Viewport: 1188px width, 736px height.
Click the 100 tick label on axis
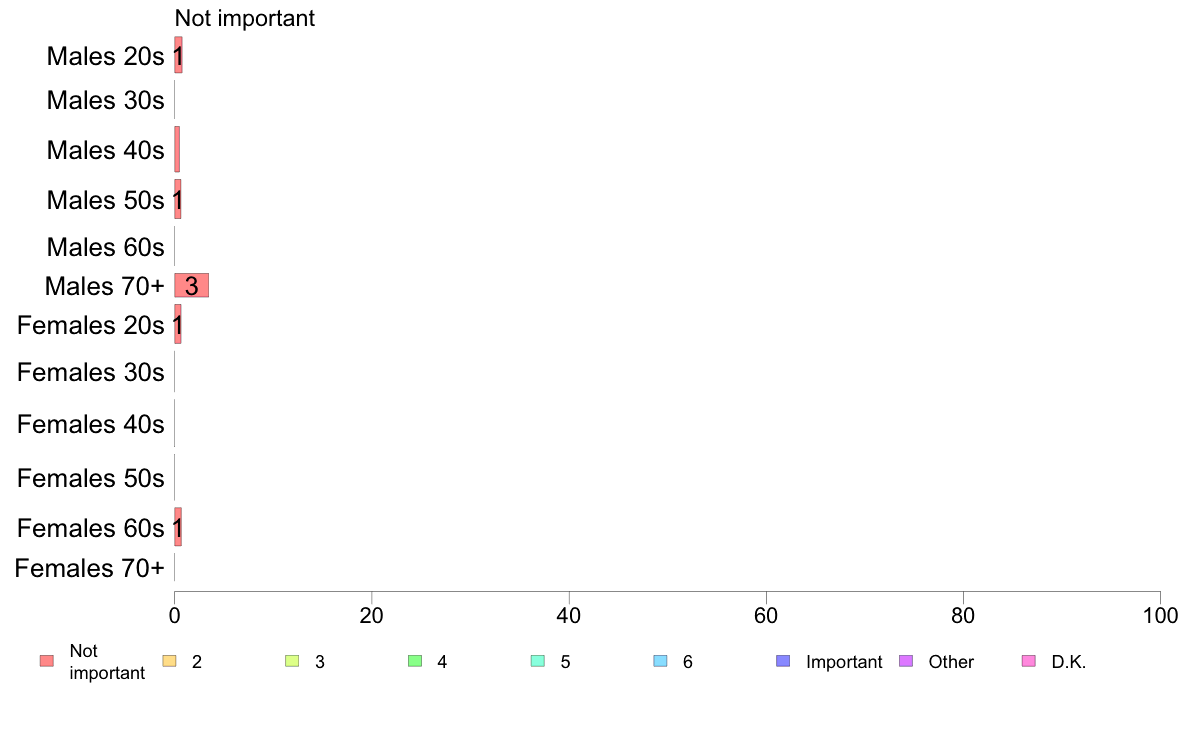(1160, 615)
